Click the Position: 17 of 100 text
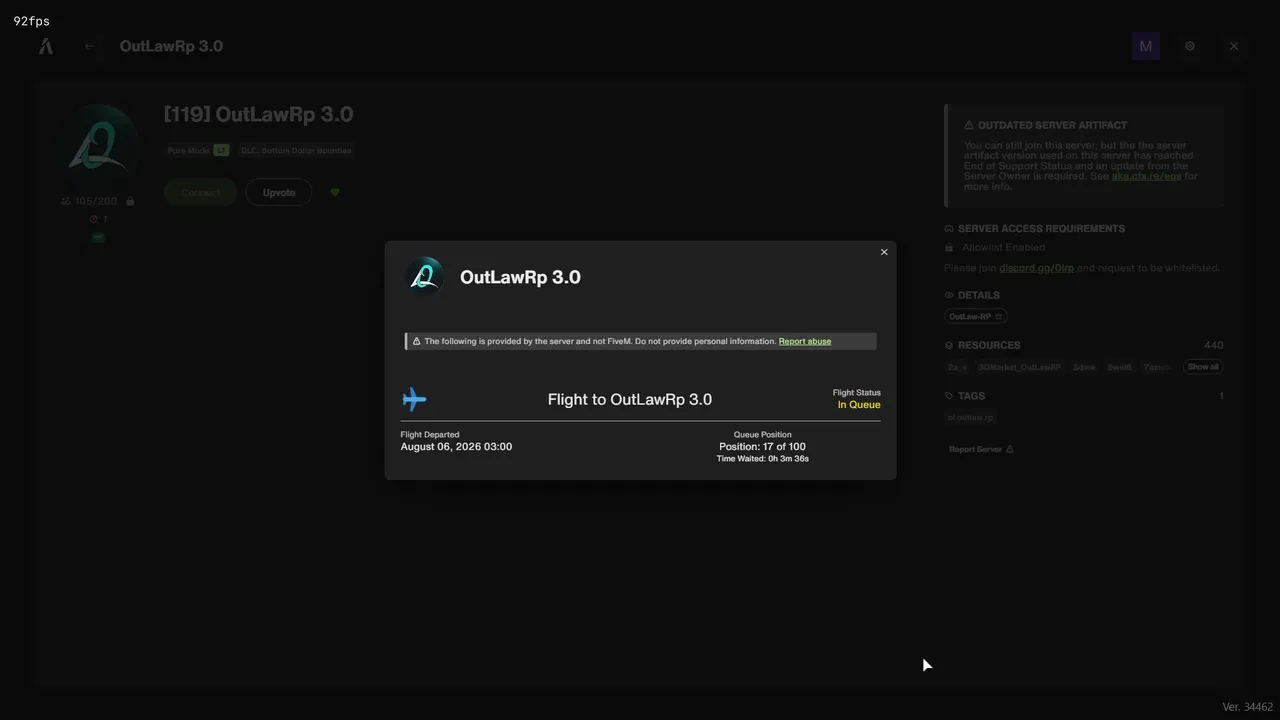 (x=762, y=447)
